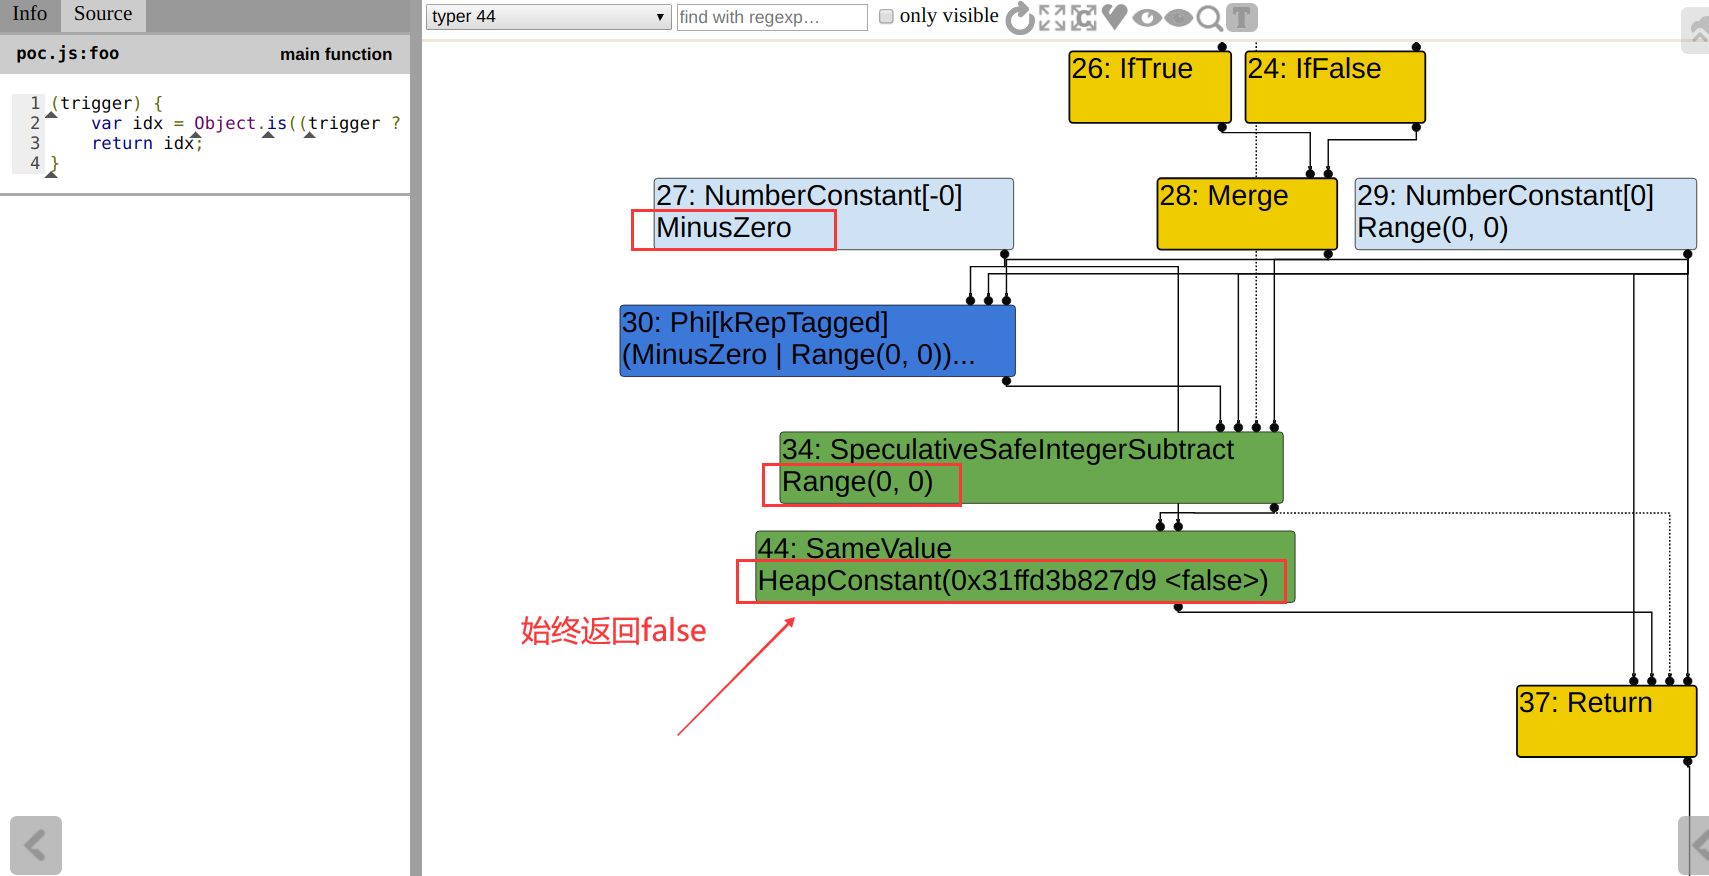
Task: Collapse the left source panel with chevron
Action: pyautogui.click(x=36, y=845)
